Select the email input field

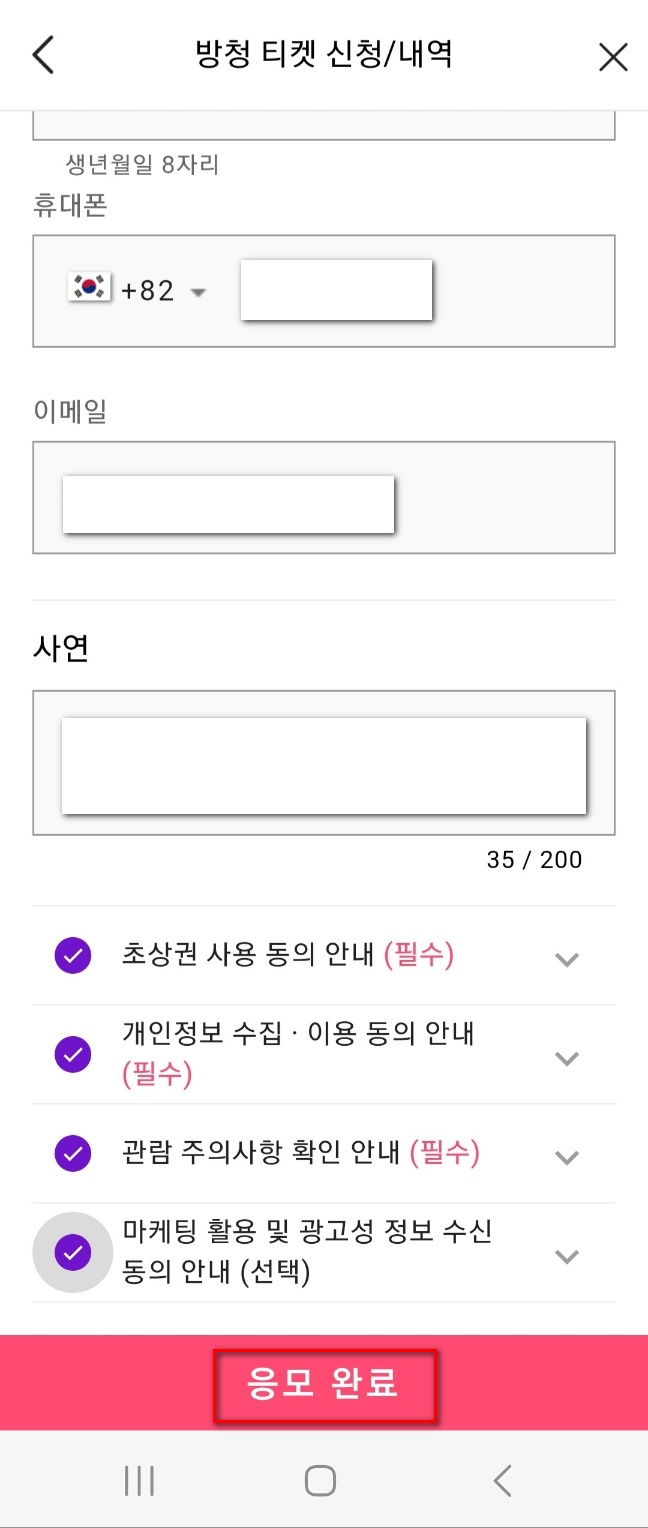(x=228, y=503)
